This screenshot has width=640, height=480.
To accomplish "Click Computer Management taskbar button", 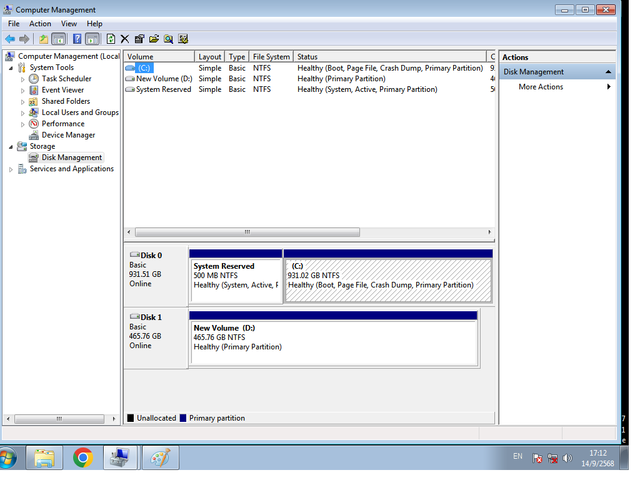I will tap(121, 458).
